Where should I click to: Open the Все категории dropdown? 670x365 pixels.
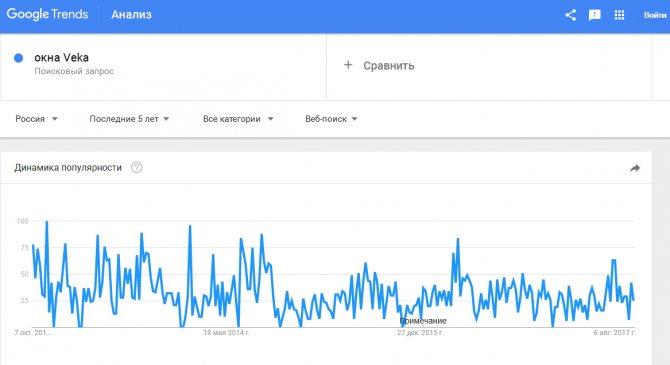pyautogui.click(x=238, y=119)
